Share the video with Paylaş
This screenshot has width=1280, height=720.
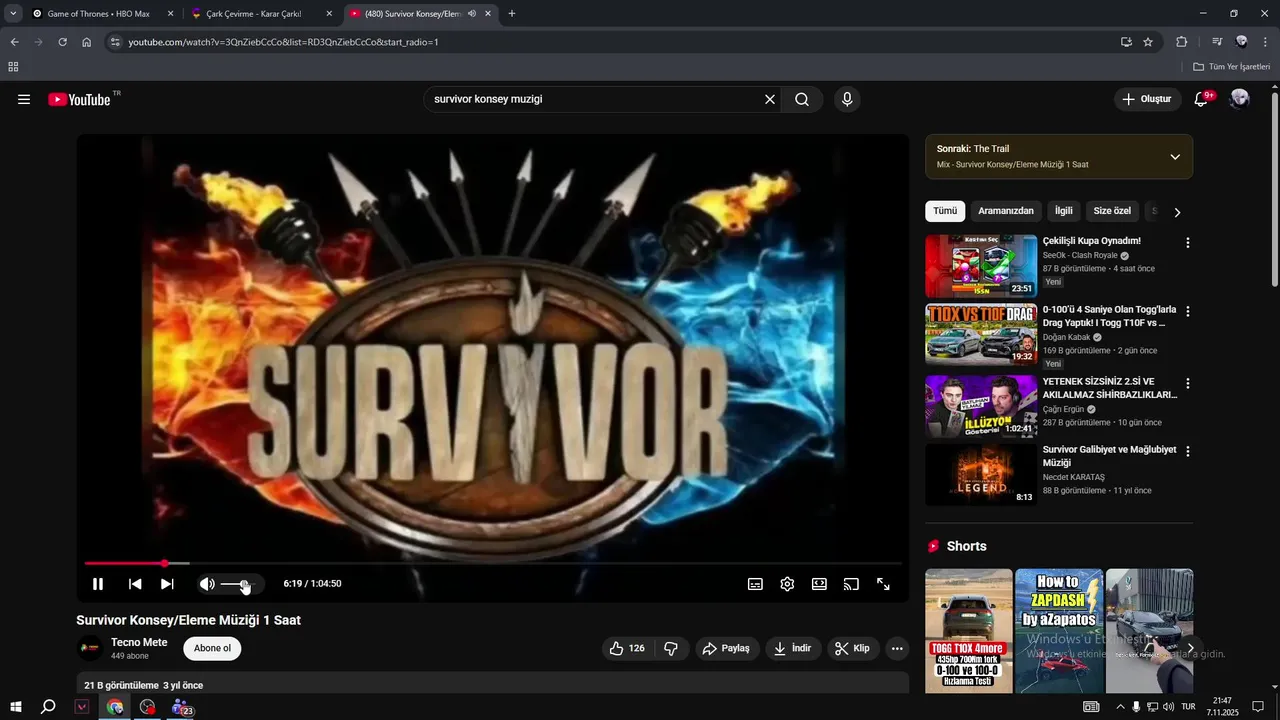point(727,648)
